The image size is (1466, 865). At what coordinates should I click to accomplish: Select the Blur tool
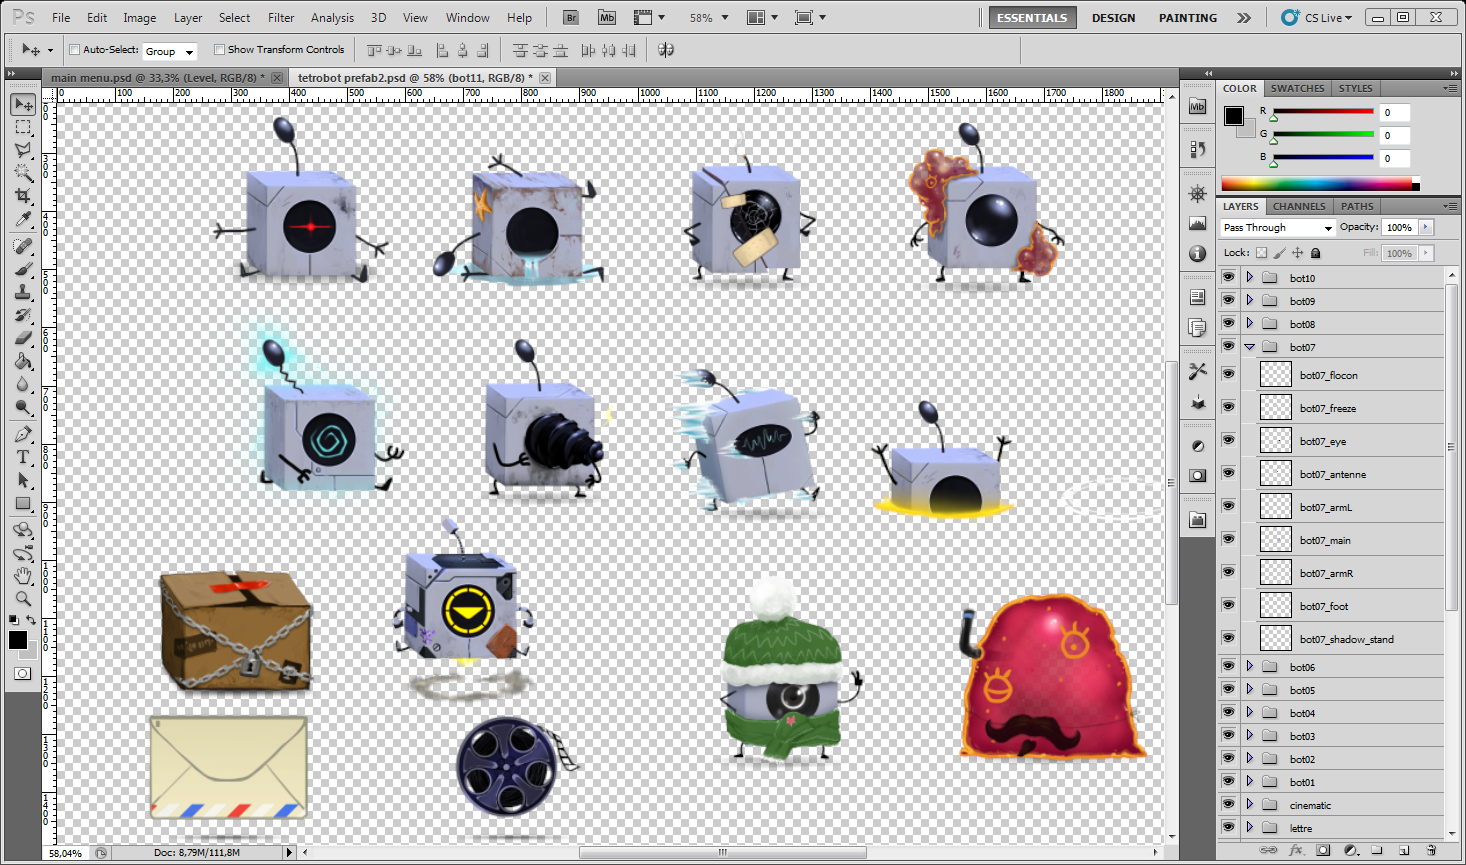(x=23, y=384)
